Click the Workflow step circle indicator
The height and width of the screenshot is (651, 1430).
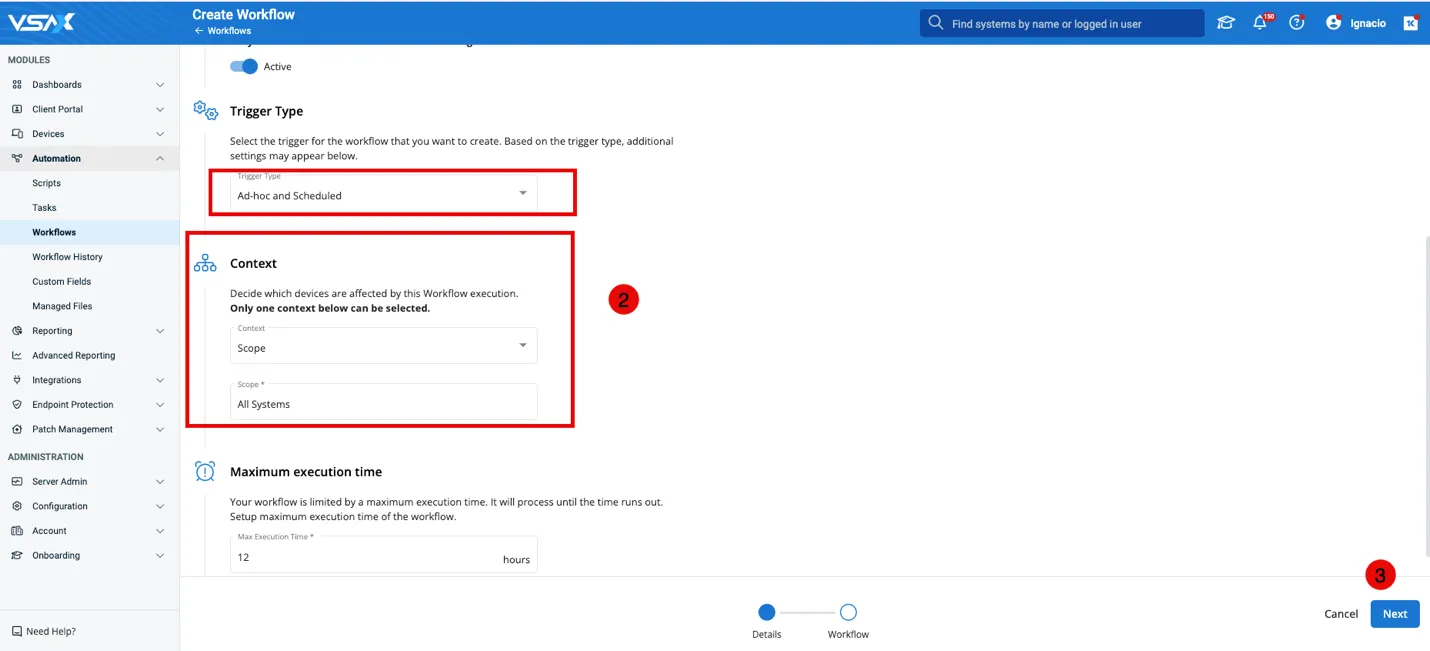(848, 612)
